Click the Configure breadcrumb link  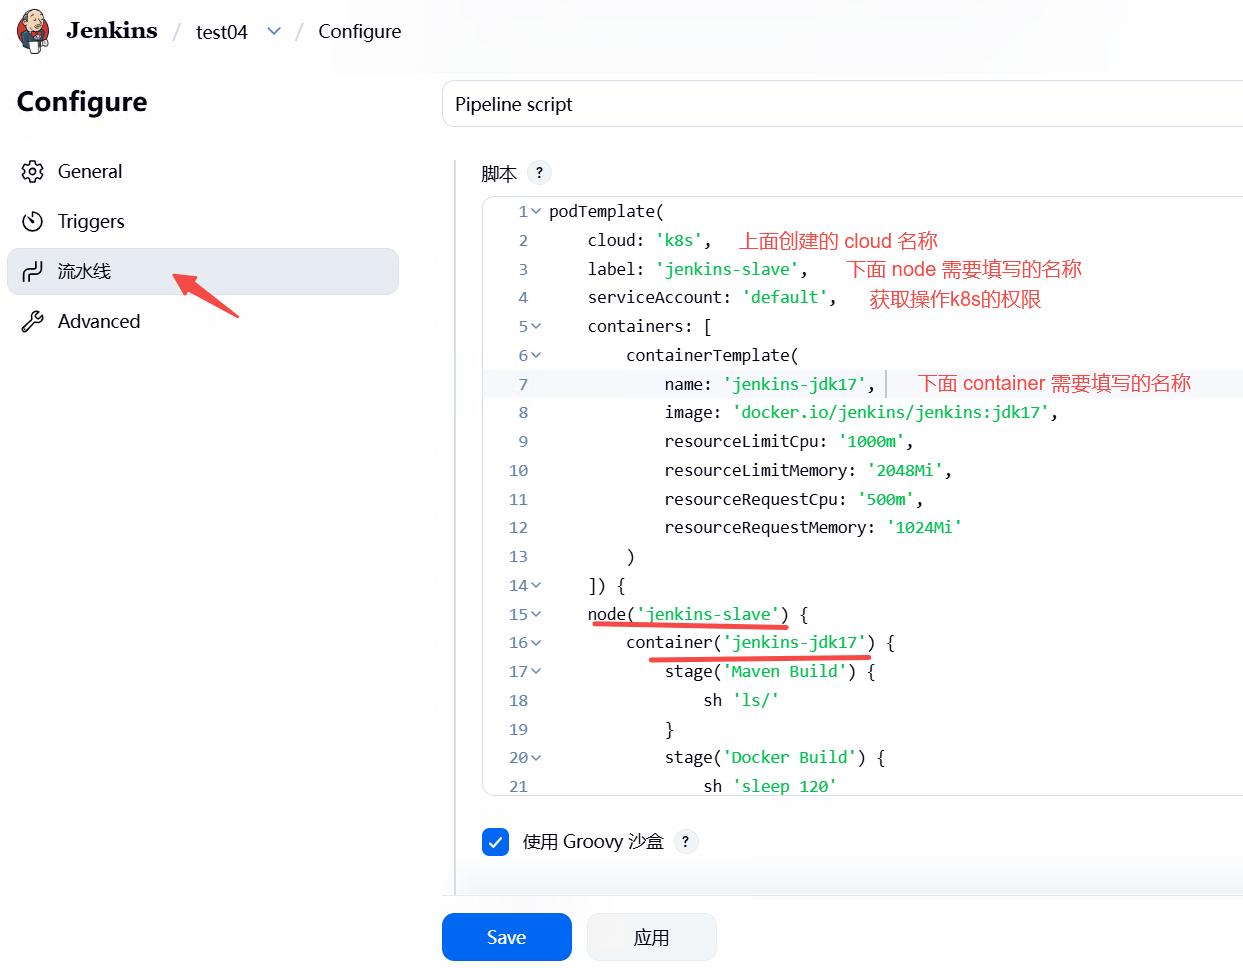click(x=360, y=32)
